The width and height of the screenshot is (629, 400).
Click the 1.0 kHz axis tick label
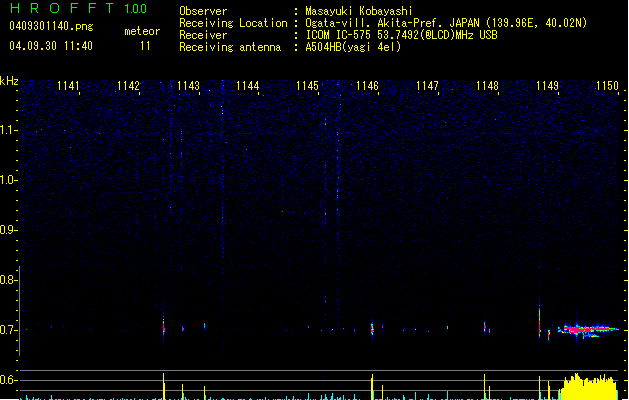[x=8, y=180]
